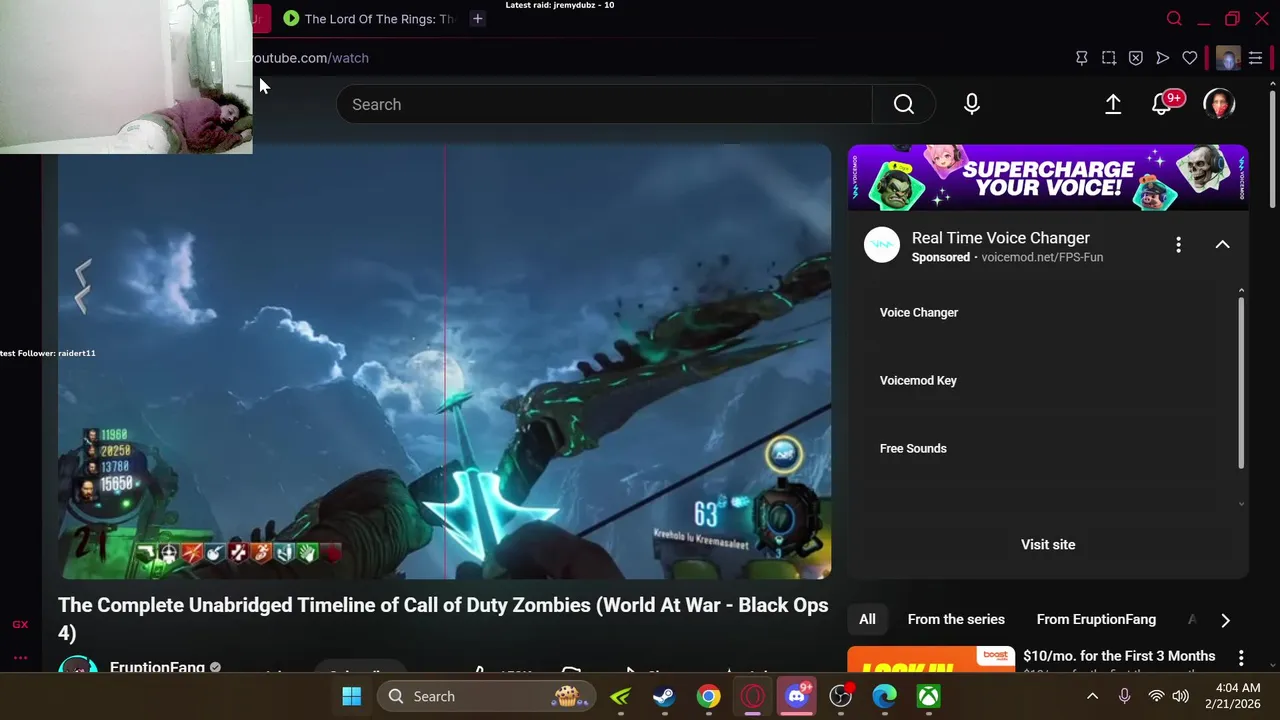Click the taskbar microphone tray icon
Viewport: 1280px width, 720px height.
(1124, 696)
